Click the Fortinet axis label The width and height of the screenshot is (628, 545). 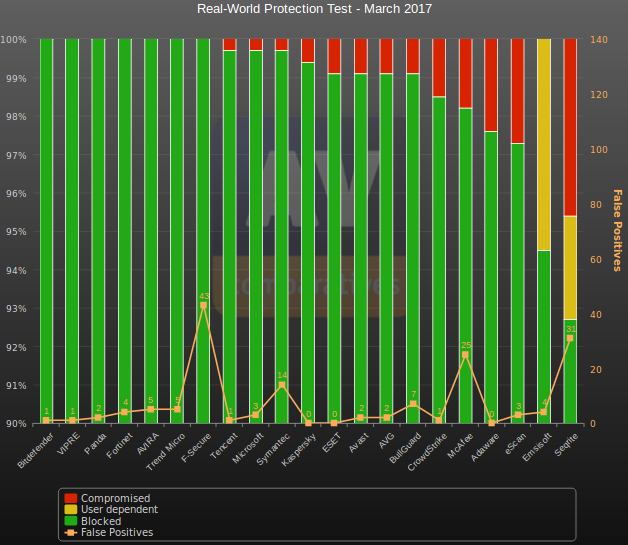pos(119,446)
